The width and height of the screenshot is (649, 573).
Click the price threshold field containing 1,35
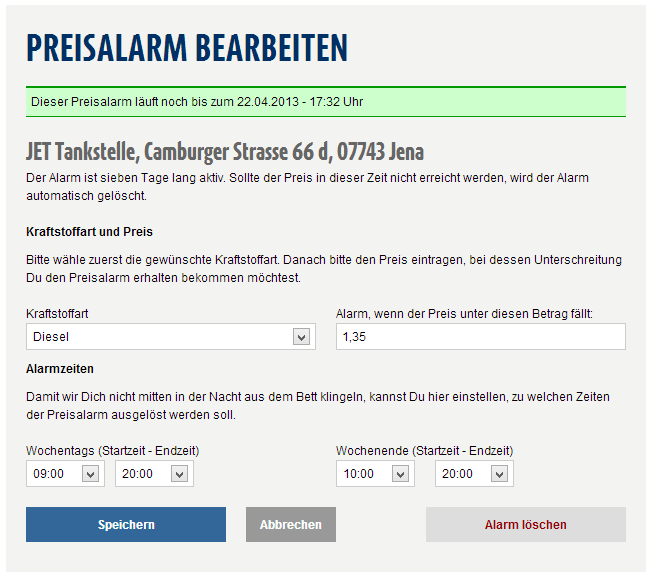[481, 337]
